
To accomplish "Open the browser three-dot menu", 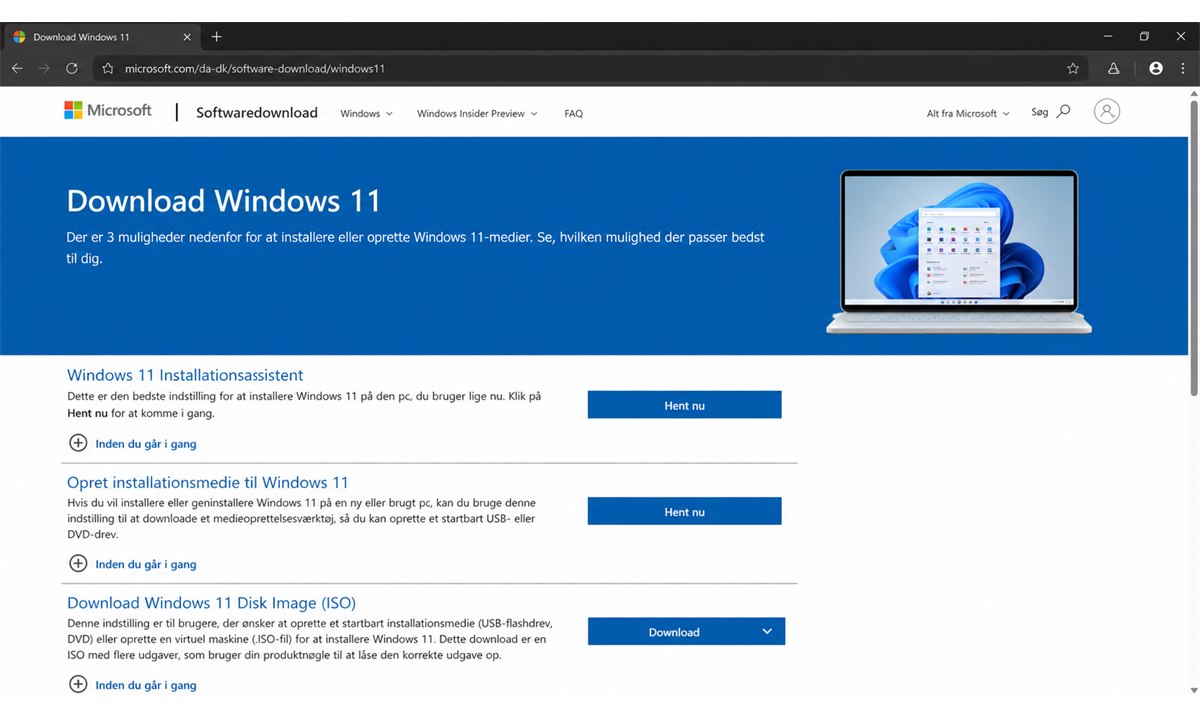I will click(1182, 69).
